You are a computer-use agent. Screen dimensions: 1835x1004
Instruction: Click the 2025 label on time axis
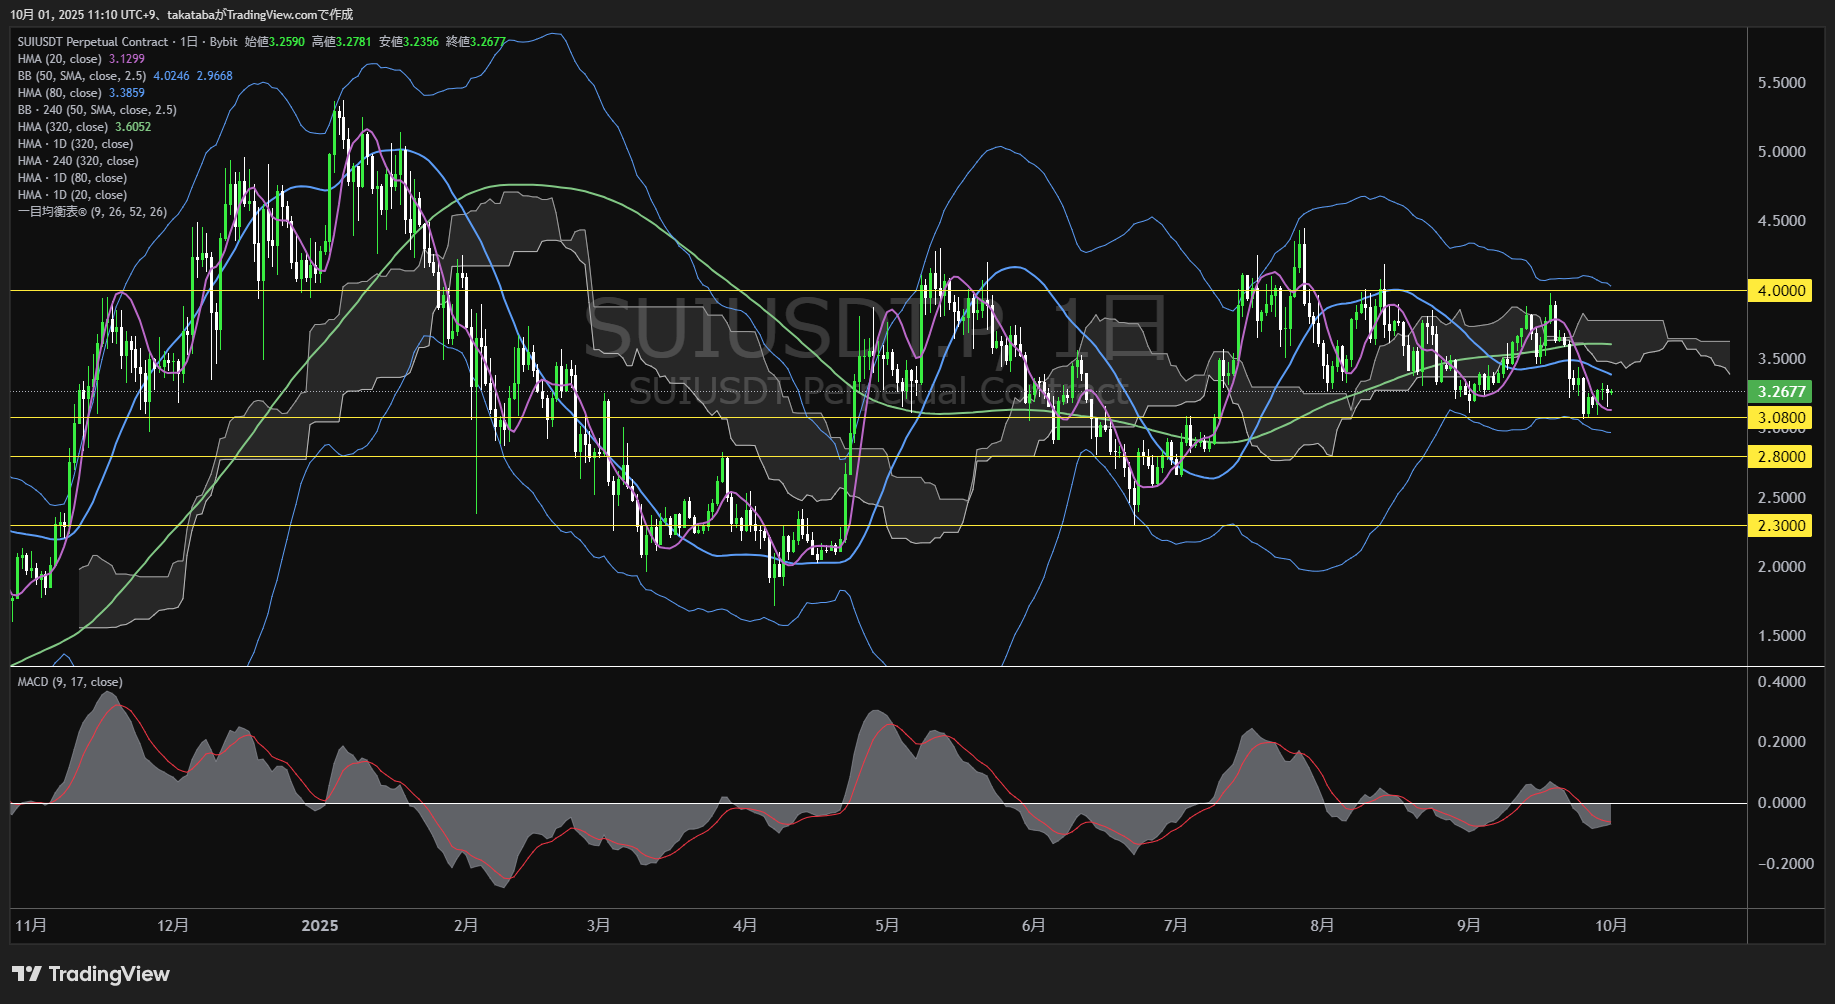(320, 926)
